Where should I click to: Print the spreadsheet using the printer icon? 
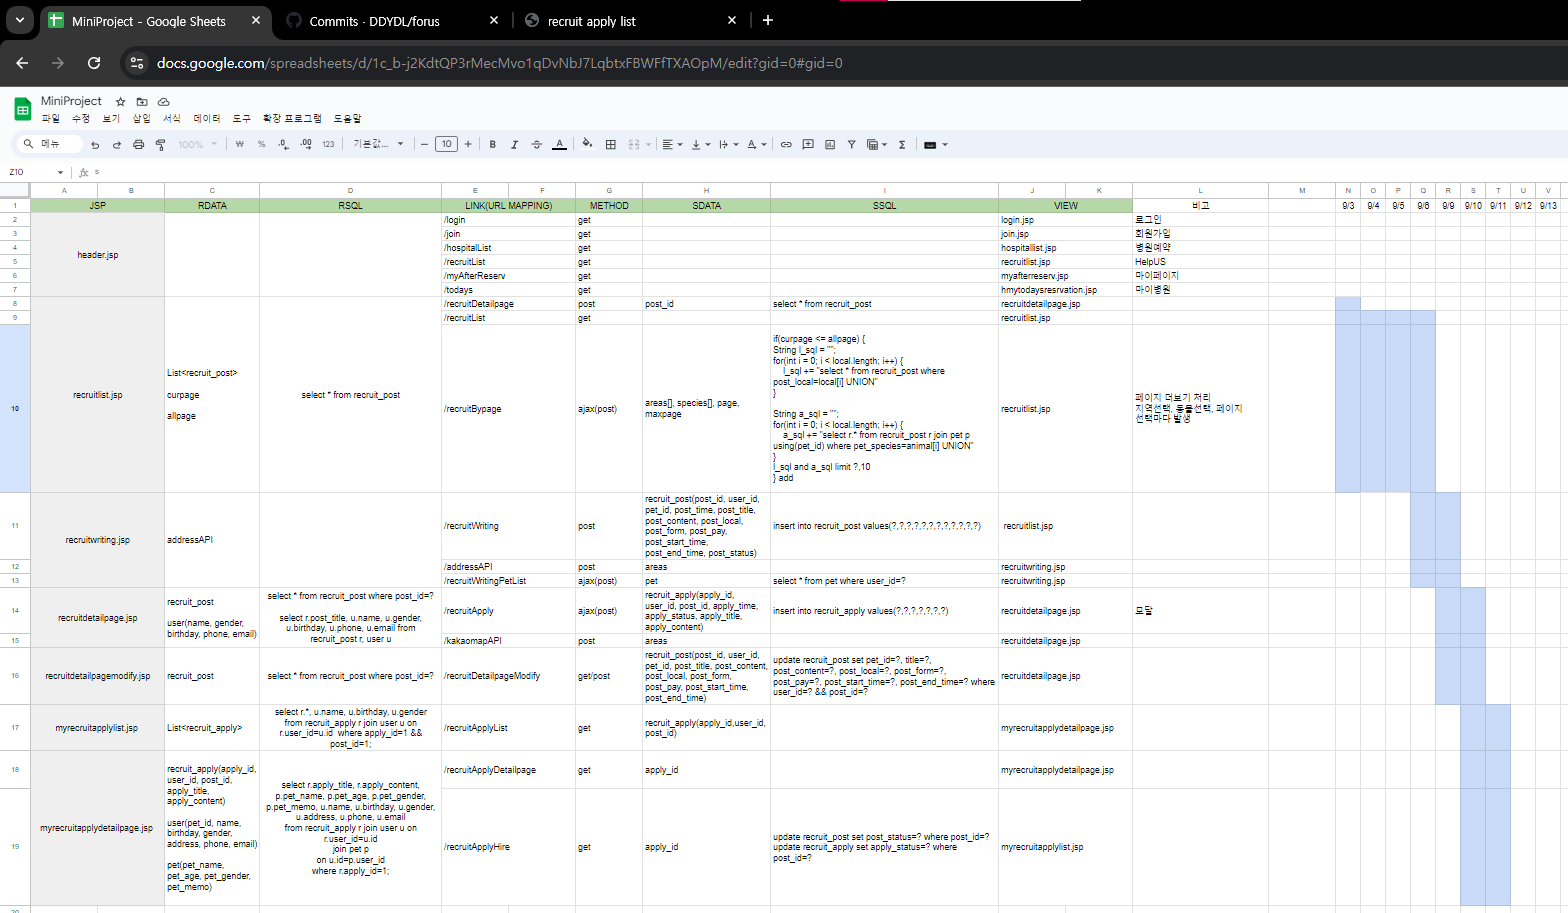click(139, 145)
